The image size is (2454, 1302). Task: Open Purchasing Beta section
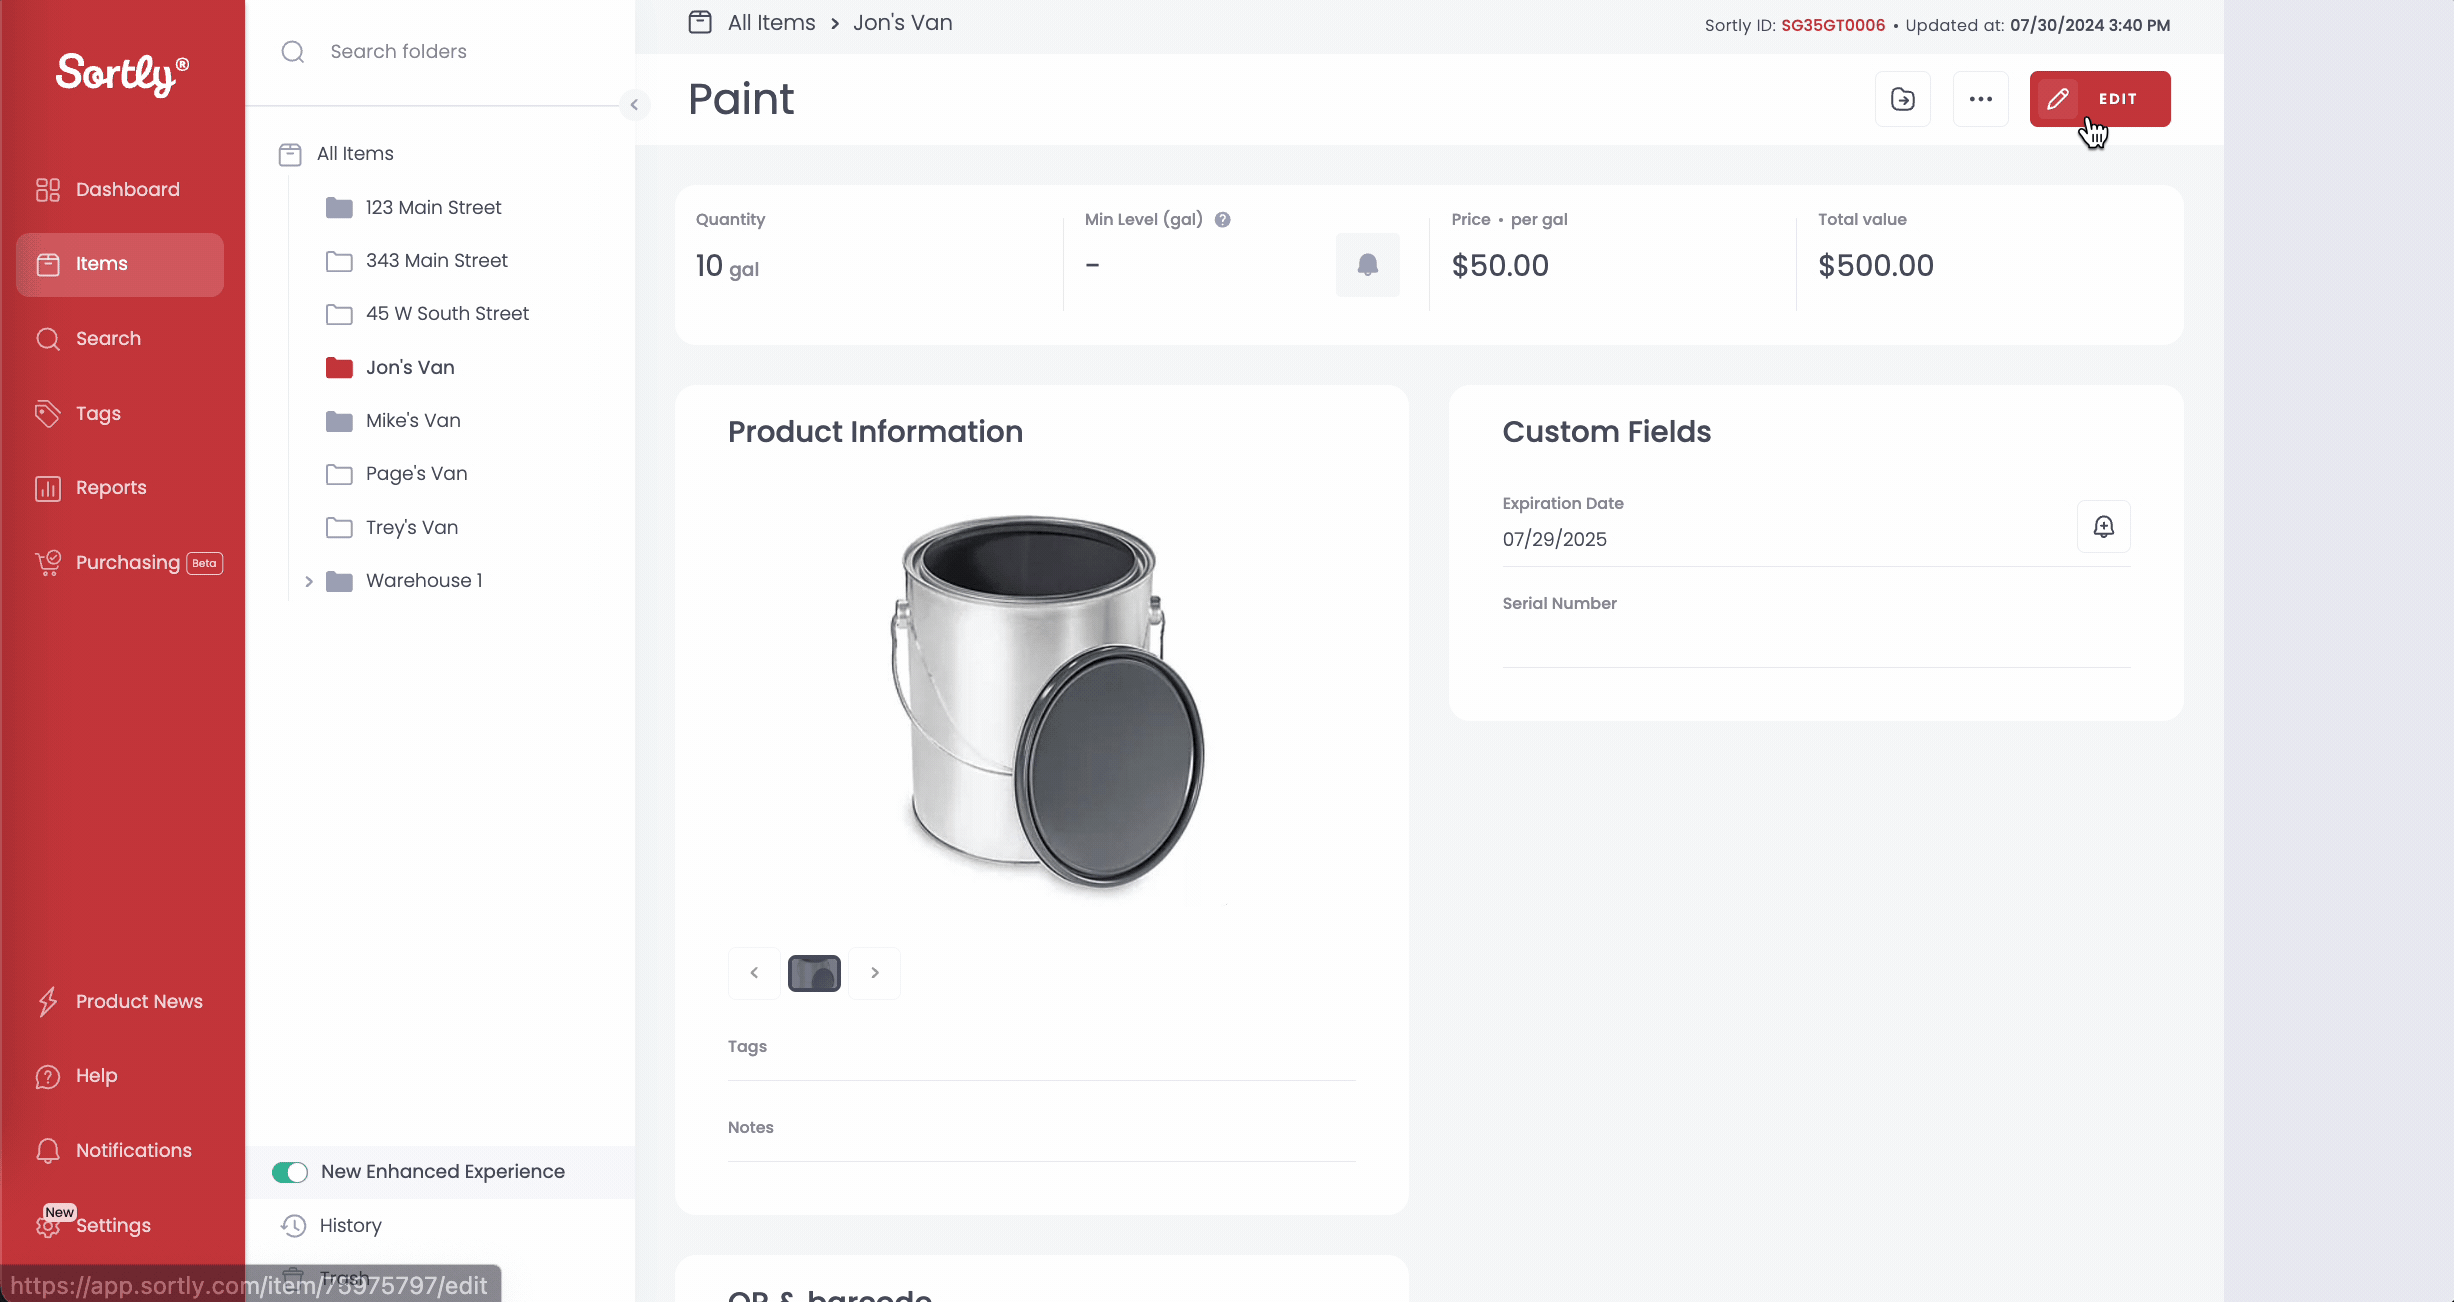[128, 563]
